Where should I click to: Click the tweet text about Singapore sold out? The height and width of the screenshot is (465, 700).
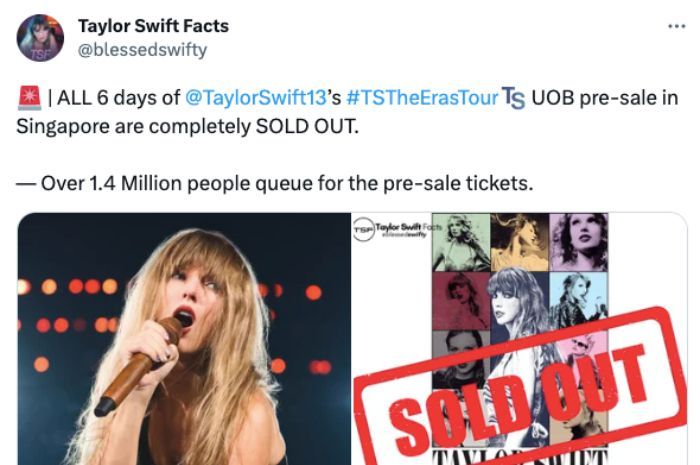347,112
